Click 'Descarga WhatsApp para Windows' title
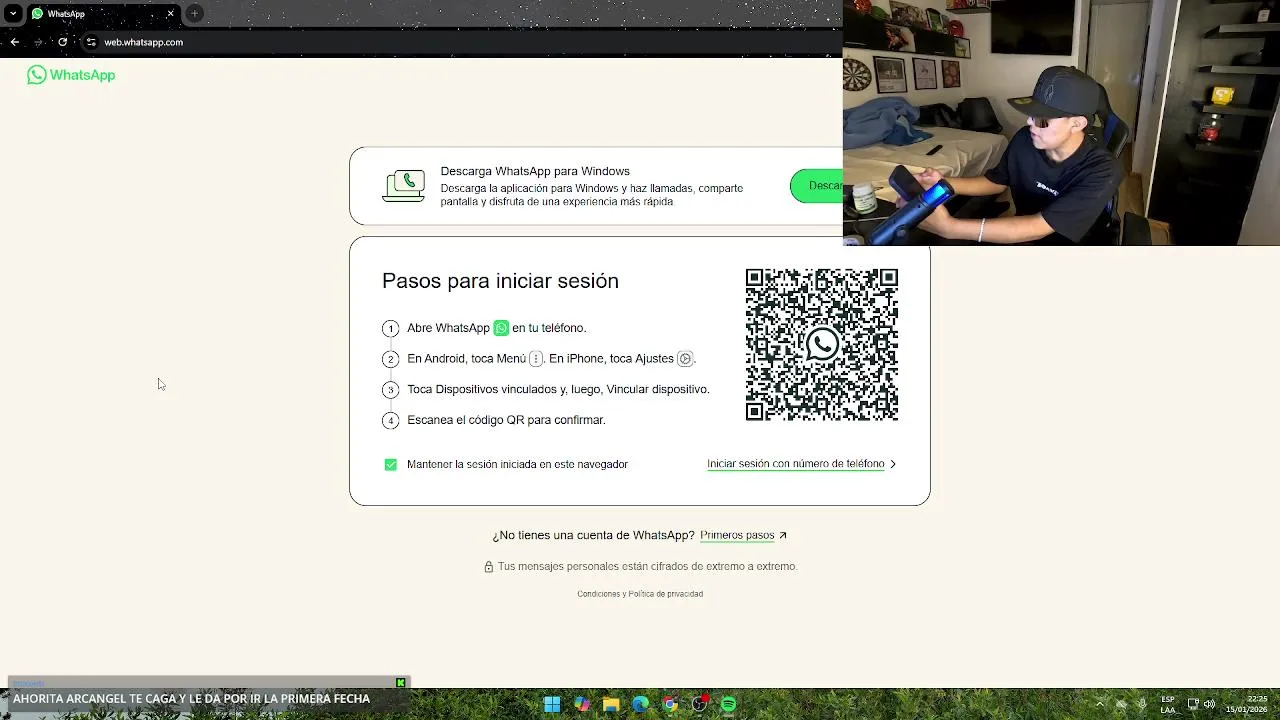 click(535, 171)
